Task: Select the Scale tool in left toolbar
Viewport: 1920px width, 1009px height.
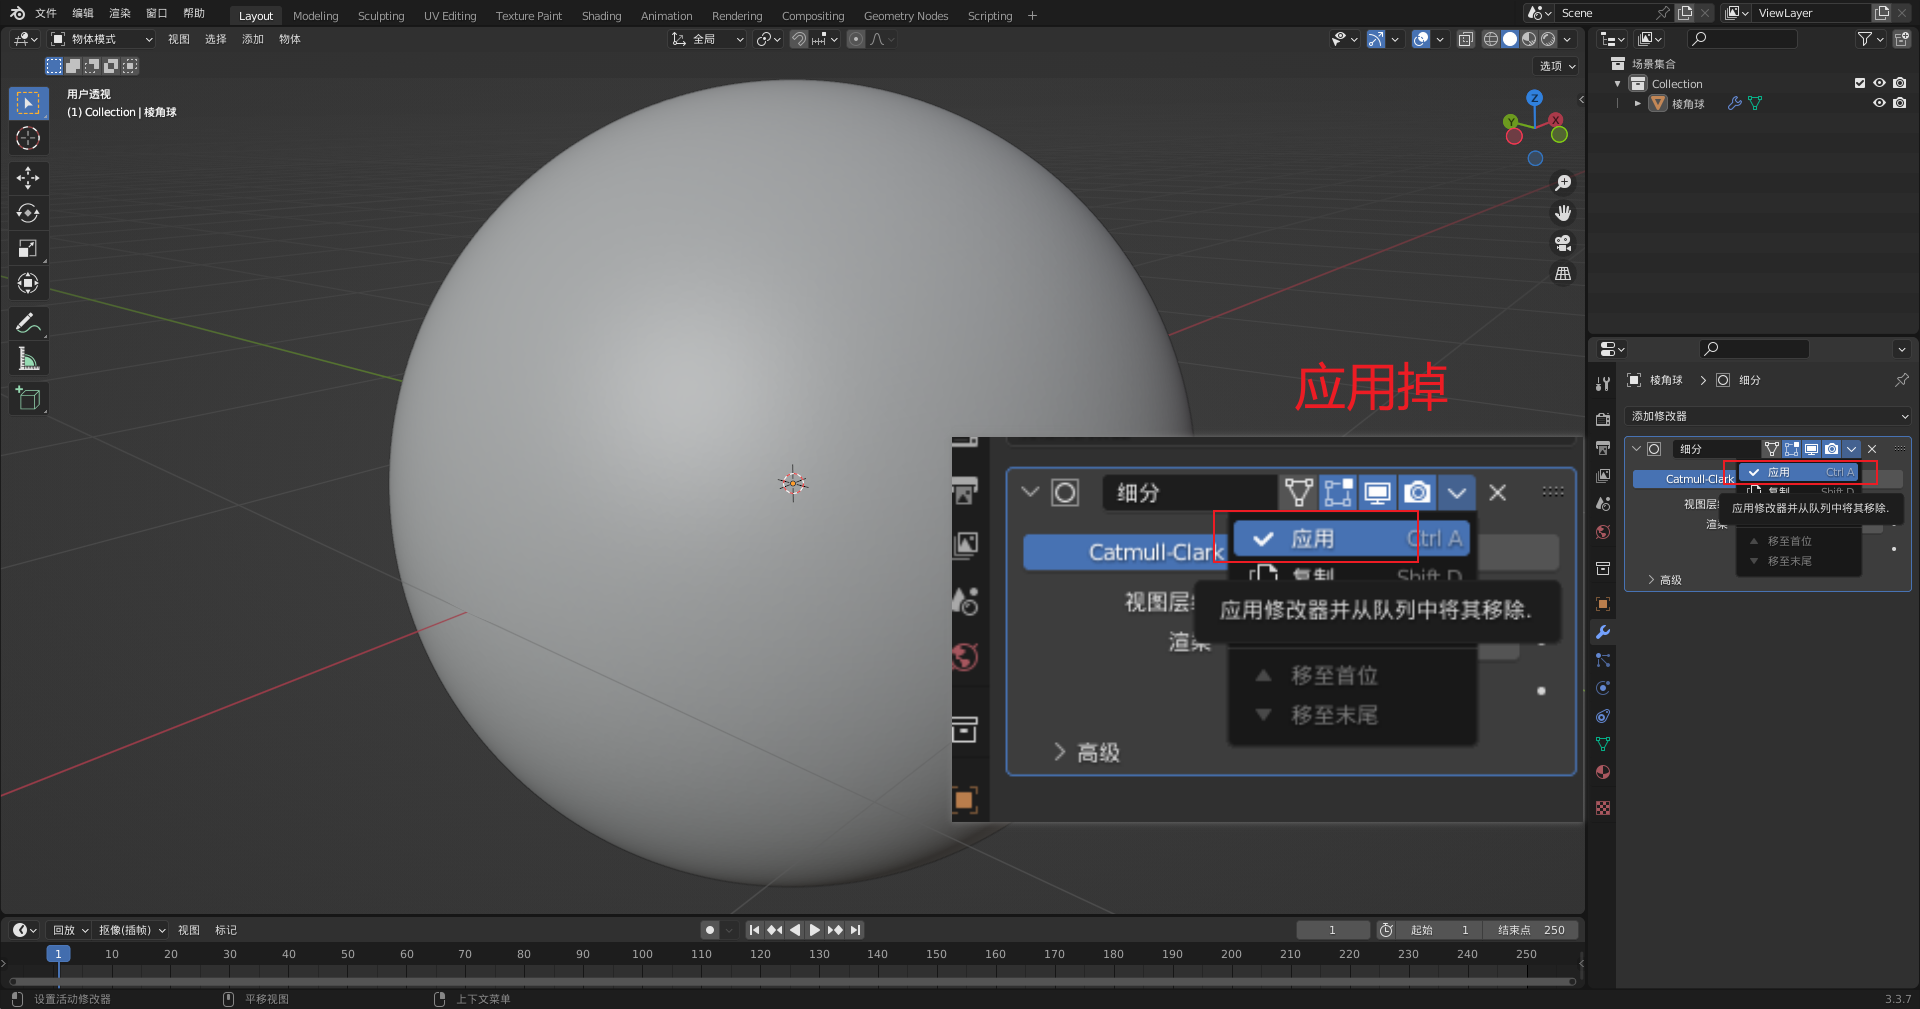Action: click(x=28, y=248)
